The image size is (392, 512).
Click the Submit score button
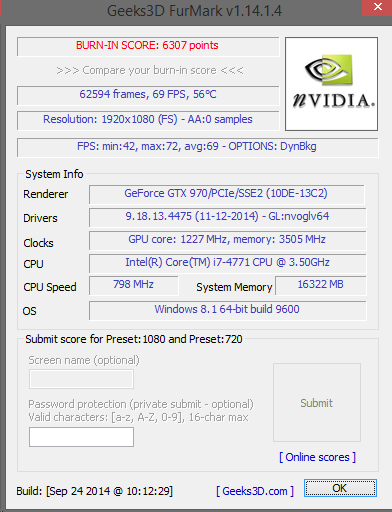pyautogui.click(x=317, y=402)
